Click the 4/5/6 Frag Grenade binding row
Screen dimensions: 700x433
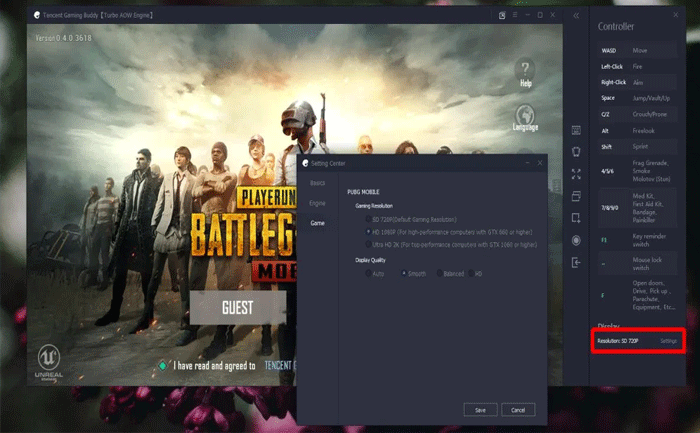click(638, 171)
